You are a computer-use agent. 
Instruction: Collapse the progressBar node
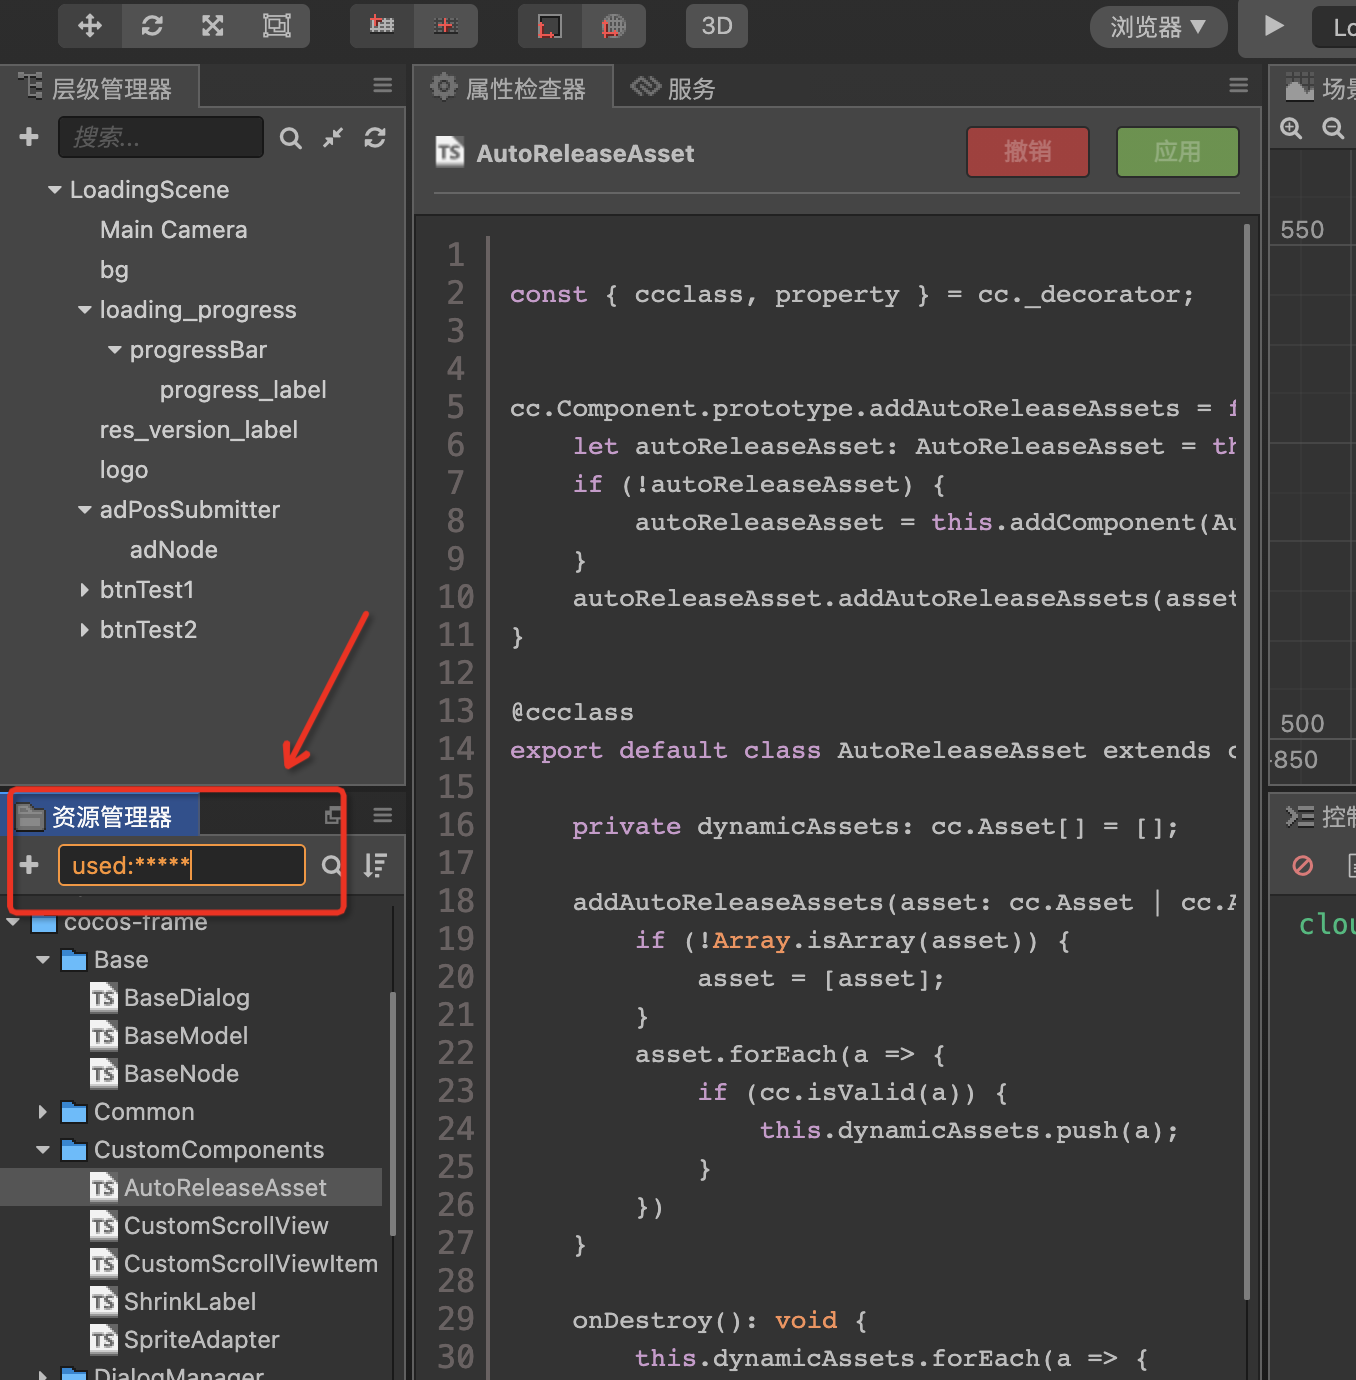point(115,350)
